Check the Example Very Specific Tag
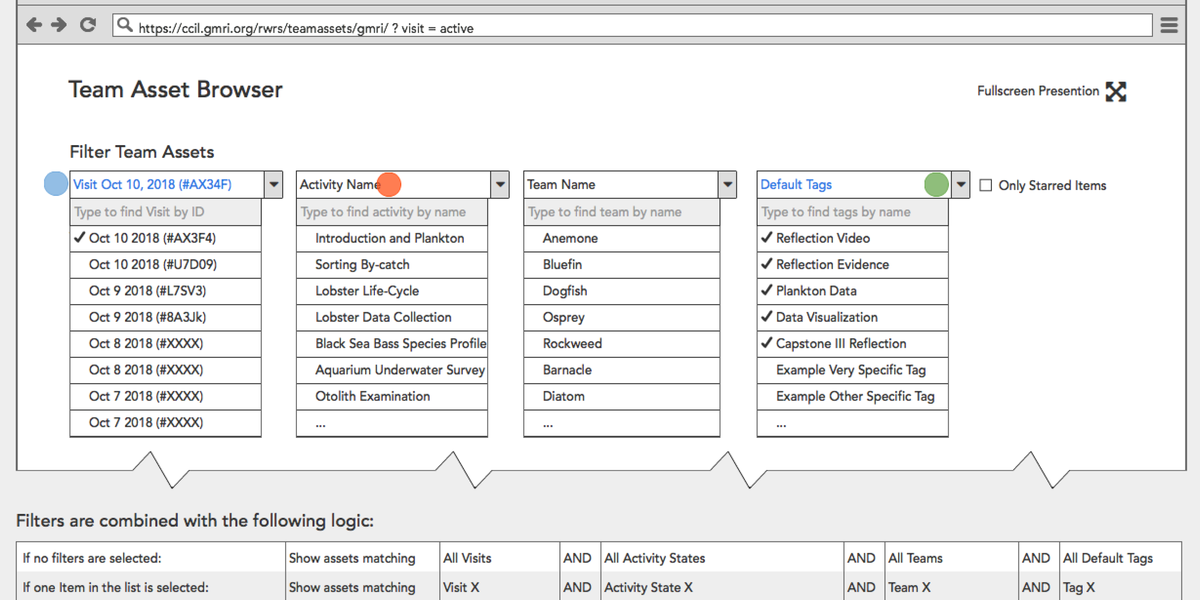The width and height of the screenshot is (1200, 600). (852, 370)
